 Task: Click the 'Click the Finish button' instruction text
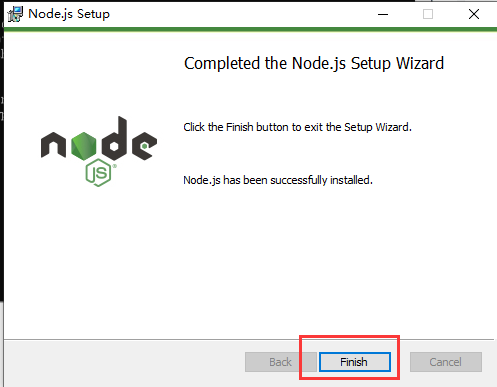coord(298,127)
